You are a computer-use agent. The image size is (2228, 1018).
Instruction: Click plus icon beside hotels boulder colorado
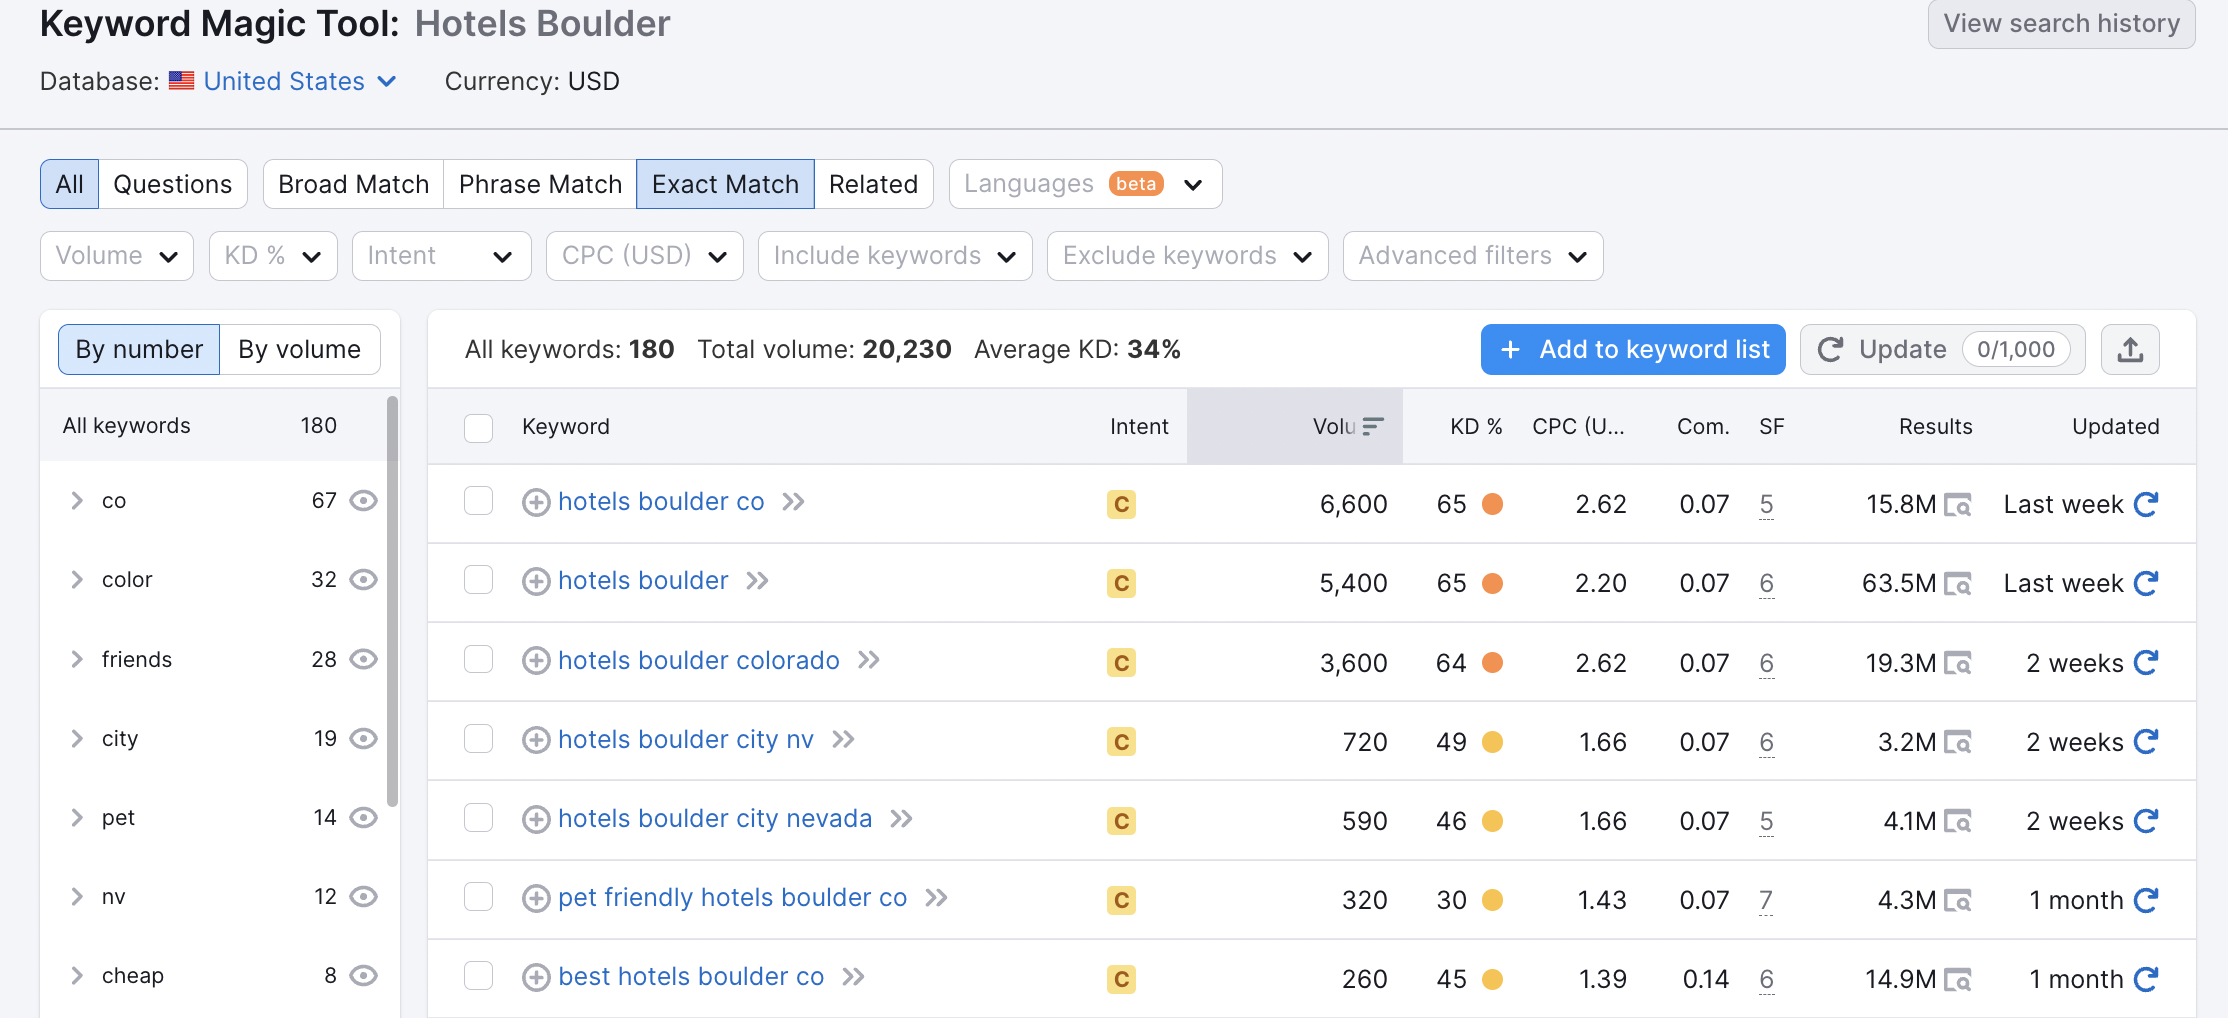coord(536,661)
